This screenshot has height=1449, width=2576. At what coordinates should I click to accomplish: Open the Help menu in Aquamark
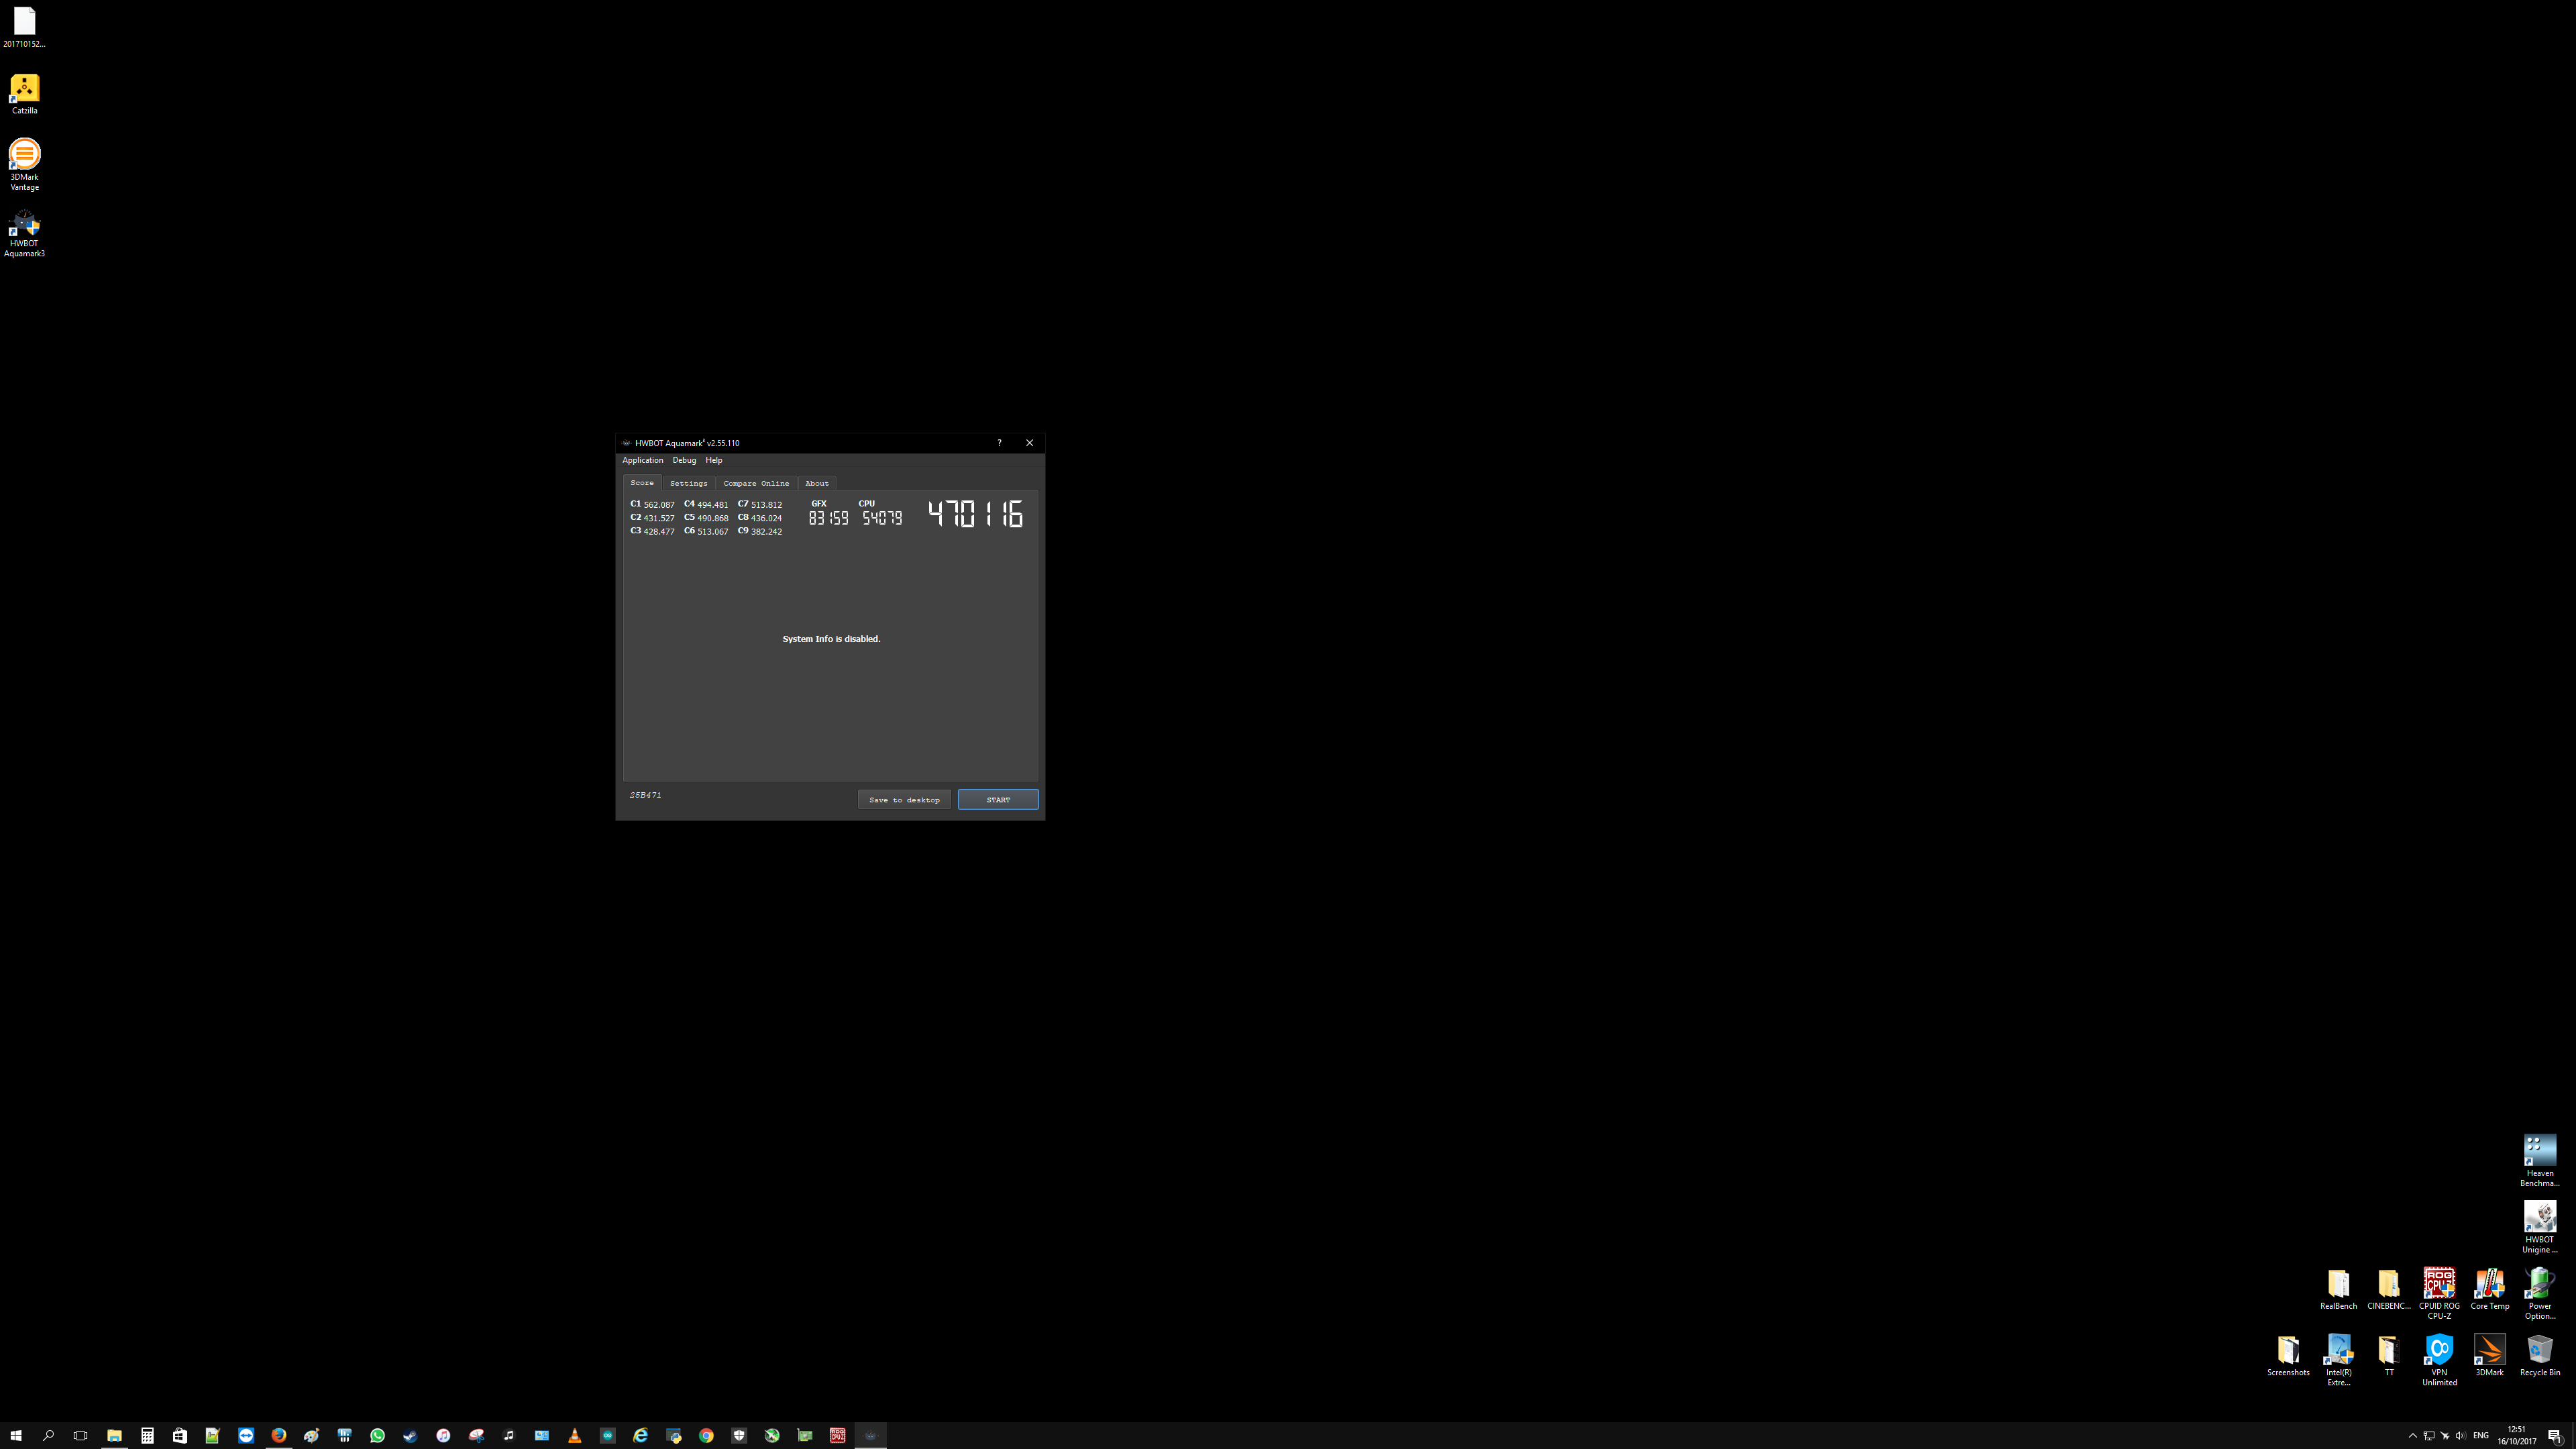pos(713,460)
